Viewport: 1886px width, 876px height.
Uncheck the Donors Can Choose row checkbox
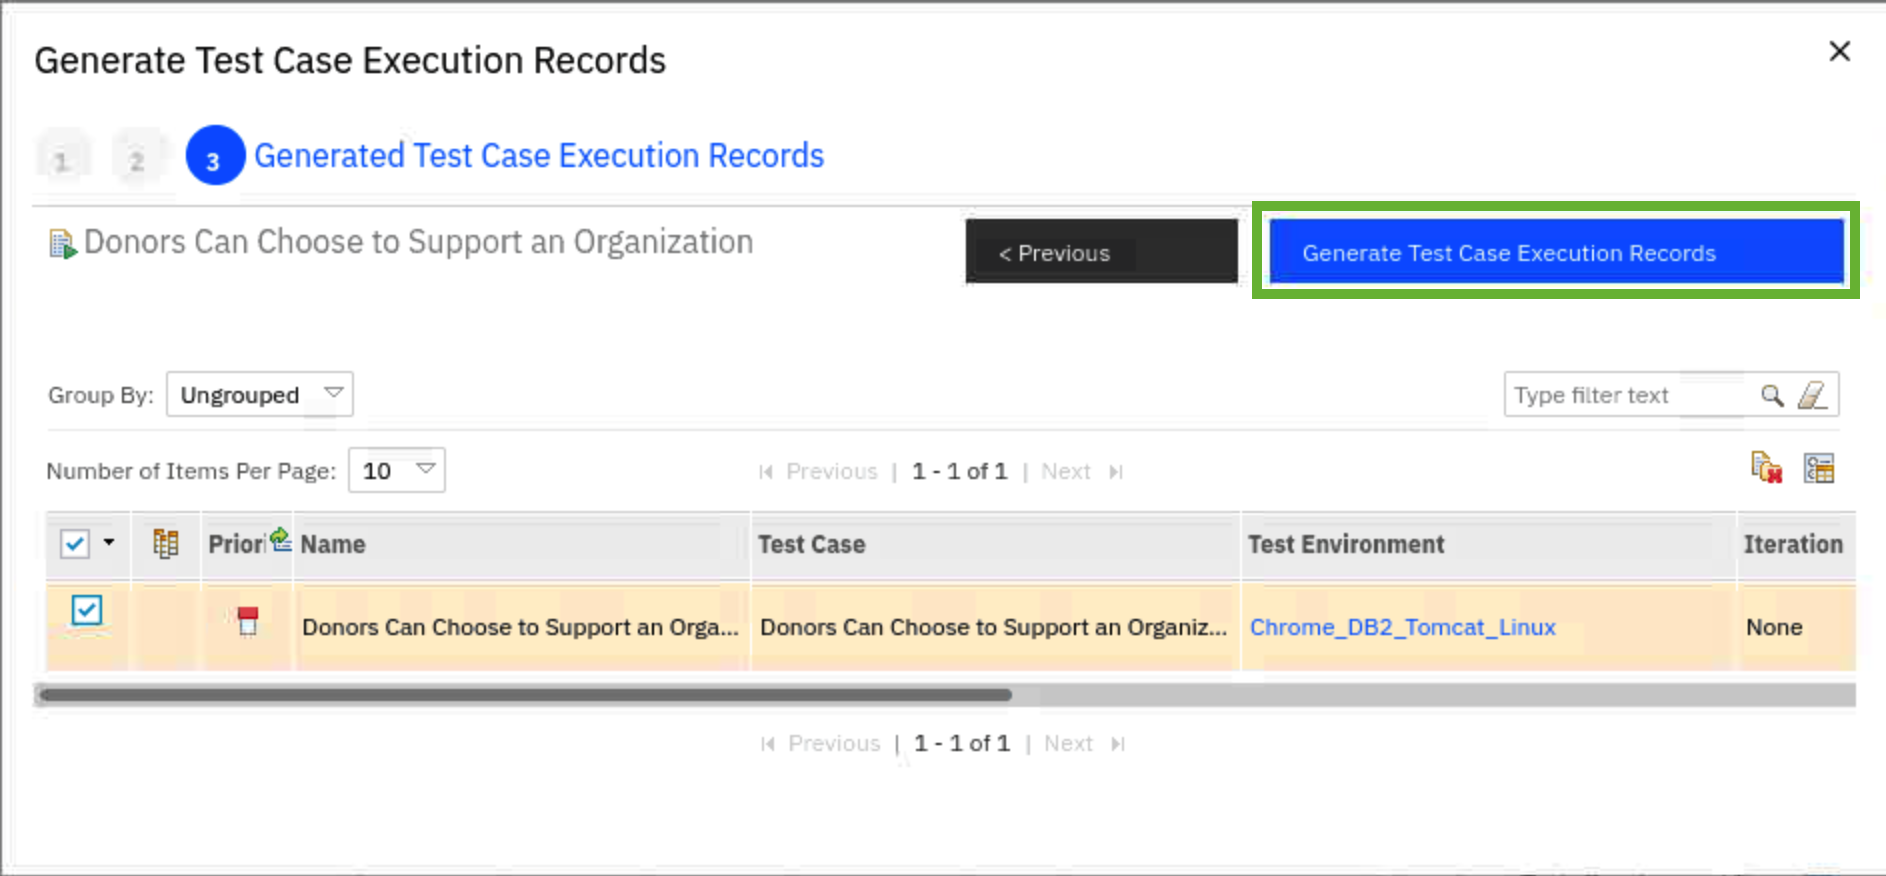point(87,610)
